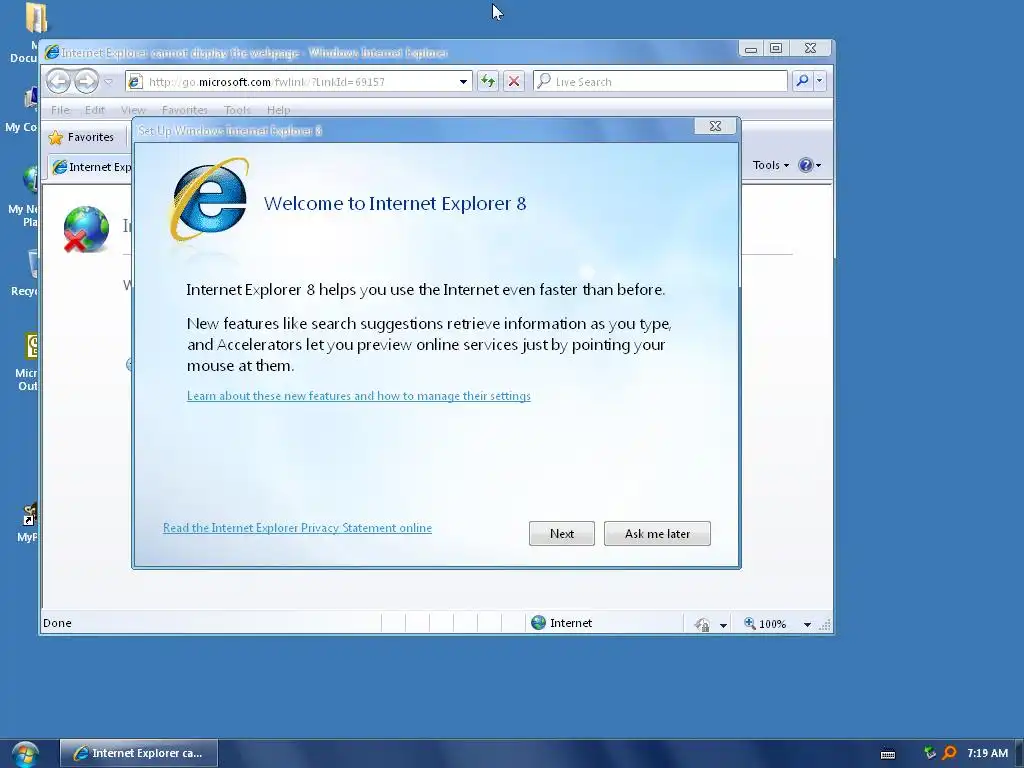Open the Tools menu in the menu bar
This screenshot has height=768, width=1024.
point(237,110)
